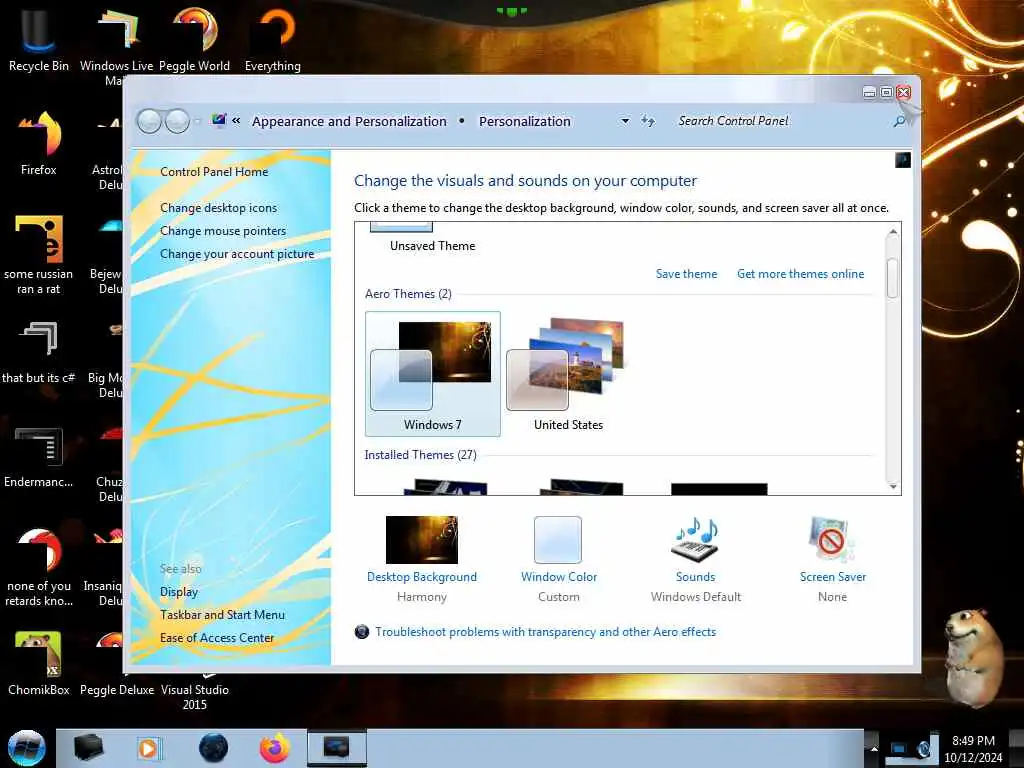
Task: Open Taskbar and Start Menu link
Action: [x=222, y=615]
